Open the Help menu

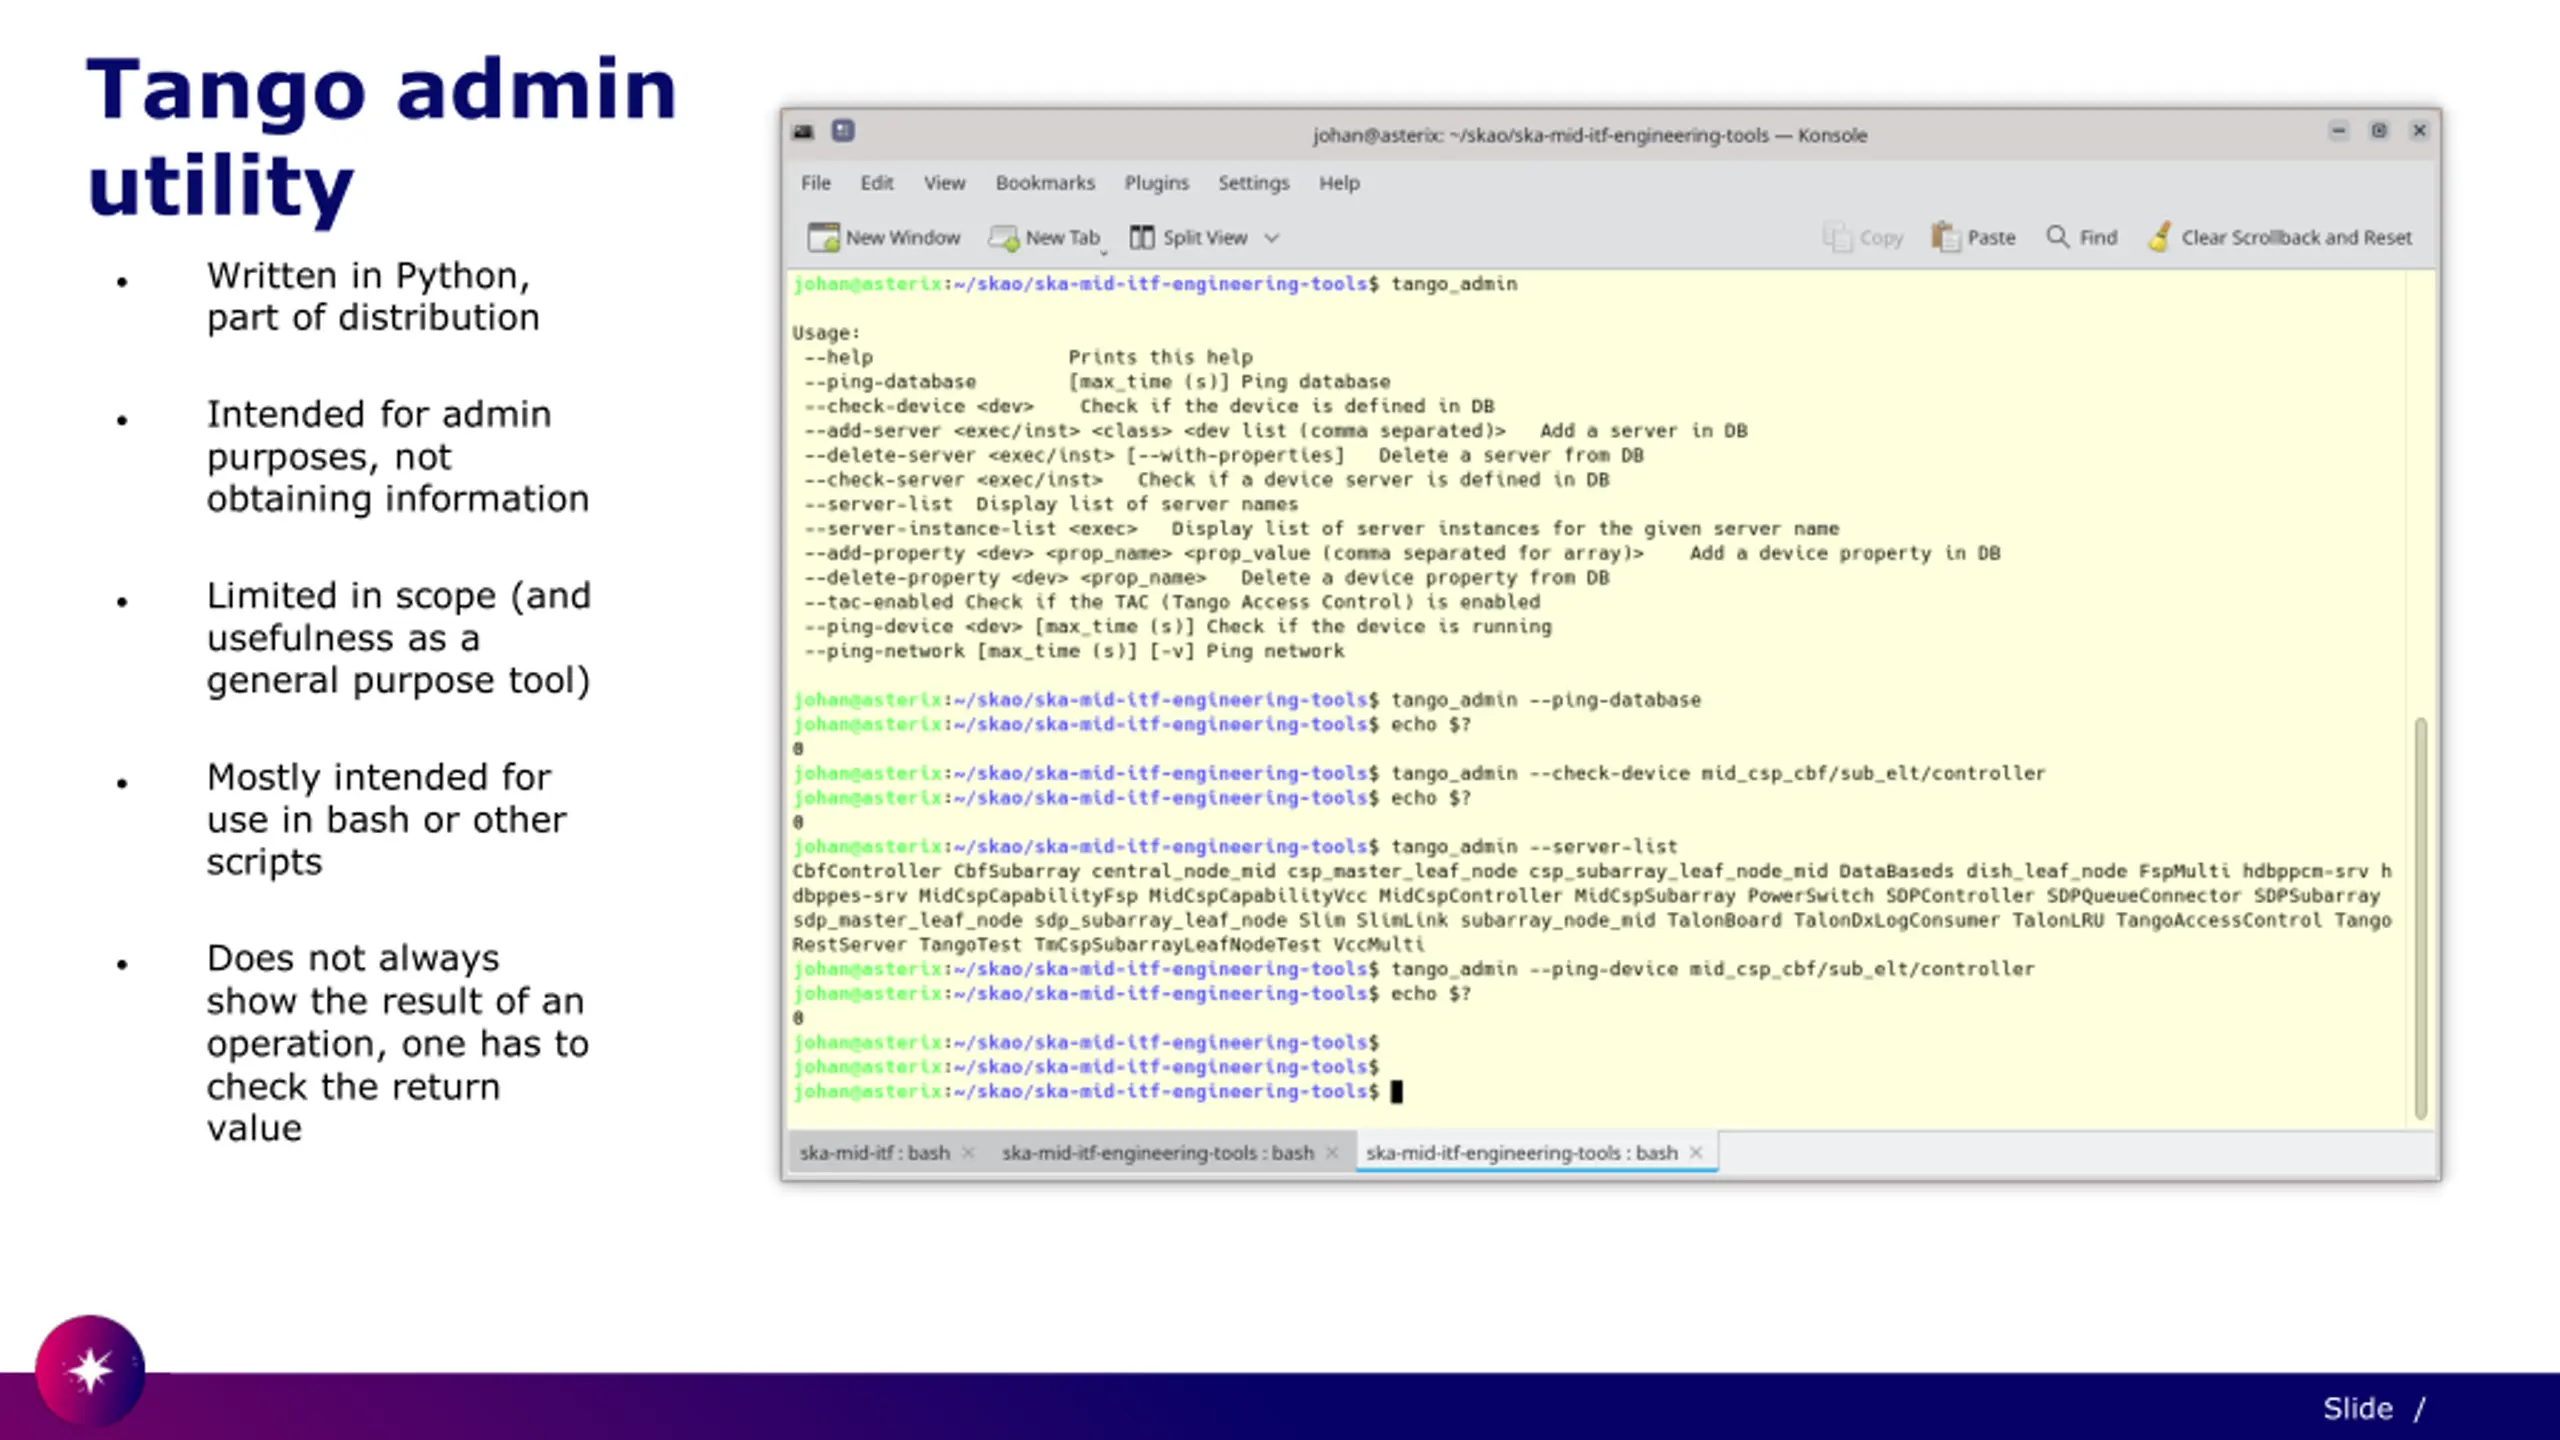1339,183
